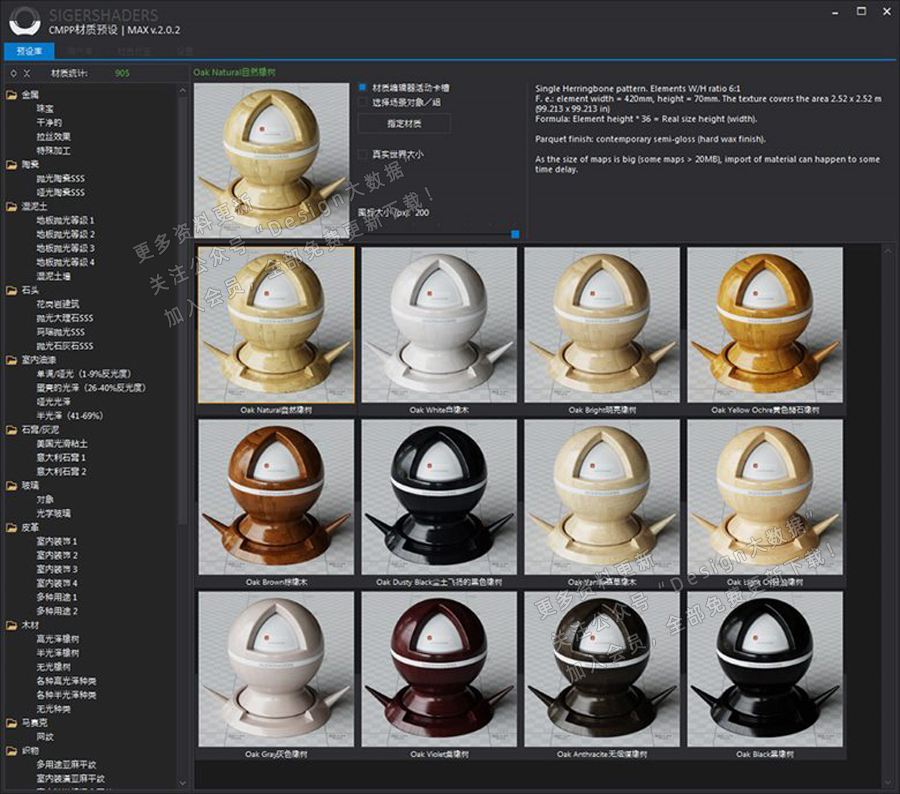
Task: Click the SigerShaders logo icon
Action: (x=22, y=22)
